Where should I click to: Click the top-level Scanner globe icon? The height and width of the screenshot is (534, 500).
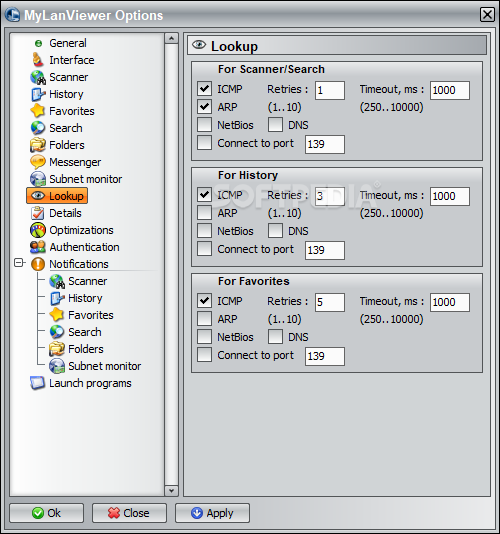[x=38, y=77]
